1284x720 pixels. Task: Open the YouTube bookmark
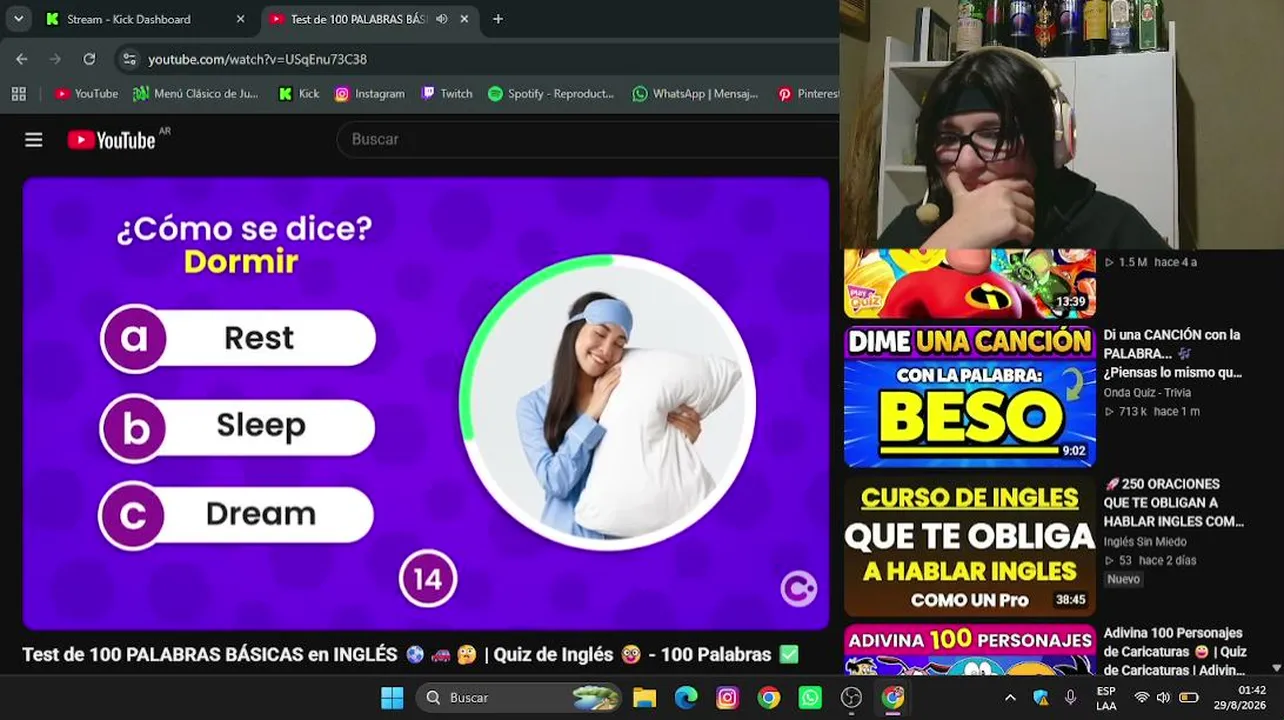(x=86, y=93)
